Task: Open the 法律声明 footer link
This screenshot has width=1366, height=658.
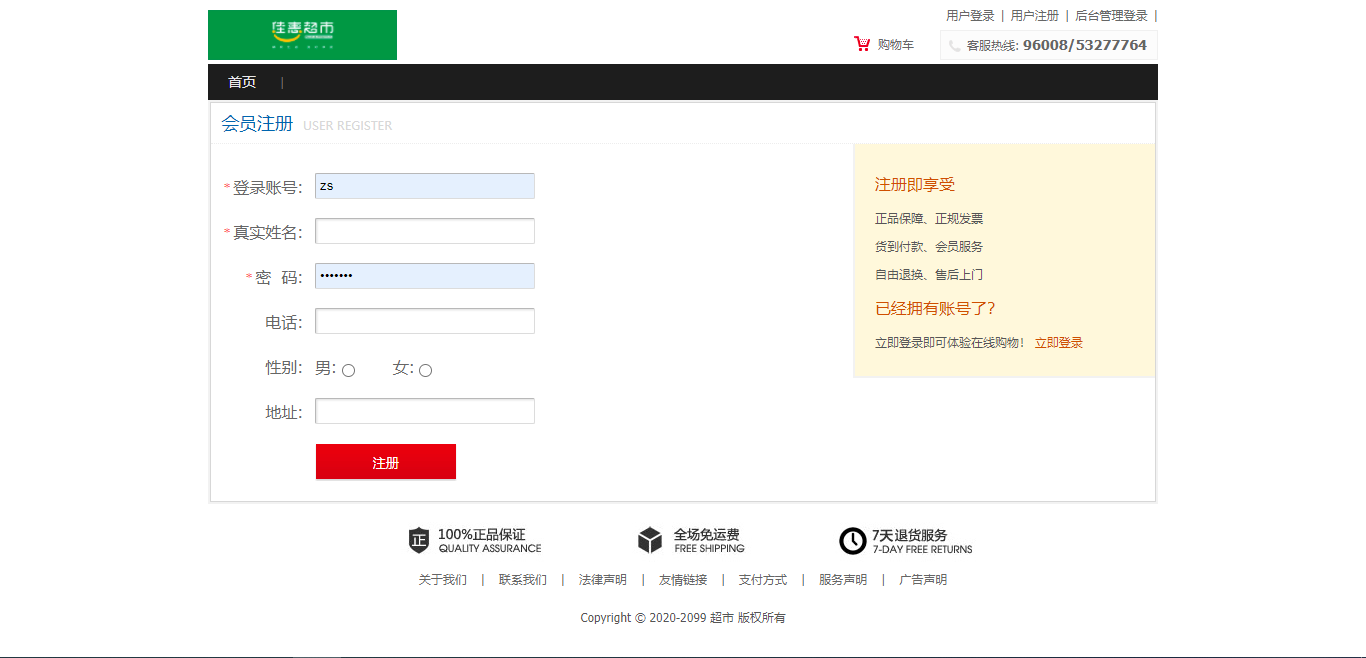Action: 603,580
